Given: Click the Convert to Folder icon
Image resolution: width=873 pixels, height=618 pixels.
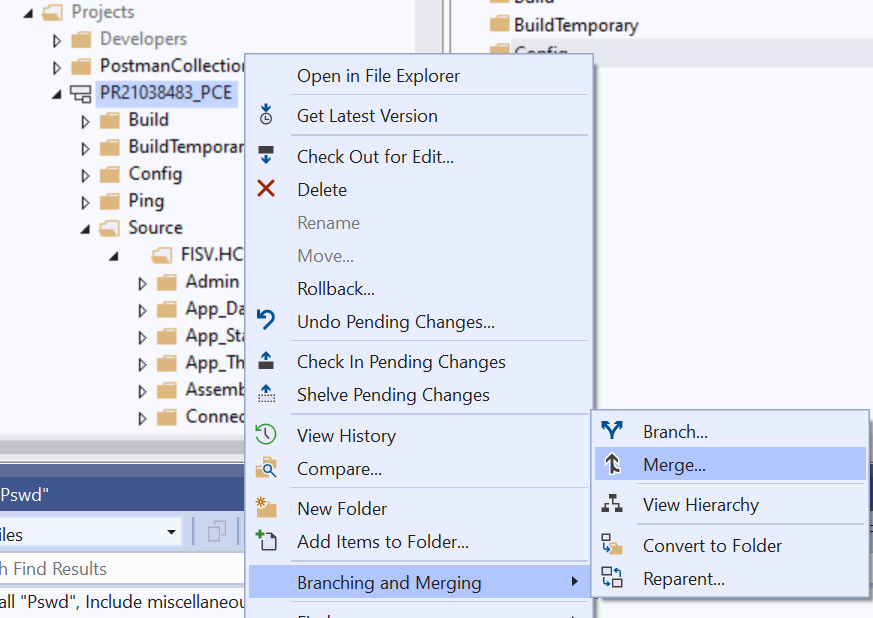Looking at the screenshot, I should point(612,545).
